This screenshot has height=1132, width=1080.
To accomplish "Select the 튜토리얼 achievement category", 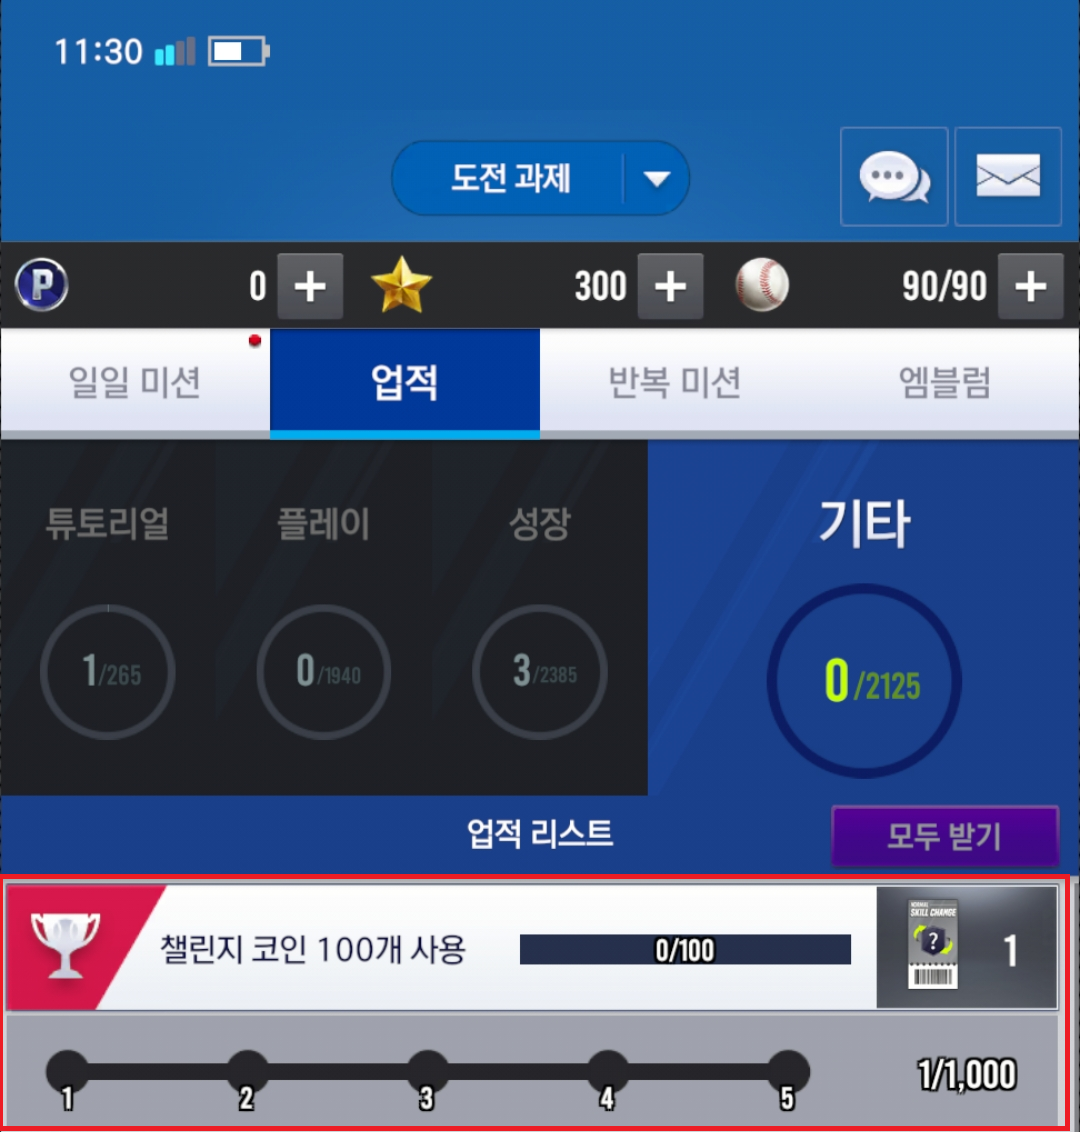I will [x=108, y=617].
